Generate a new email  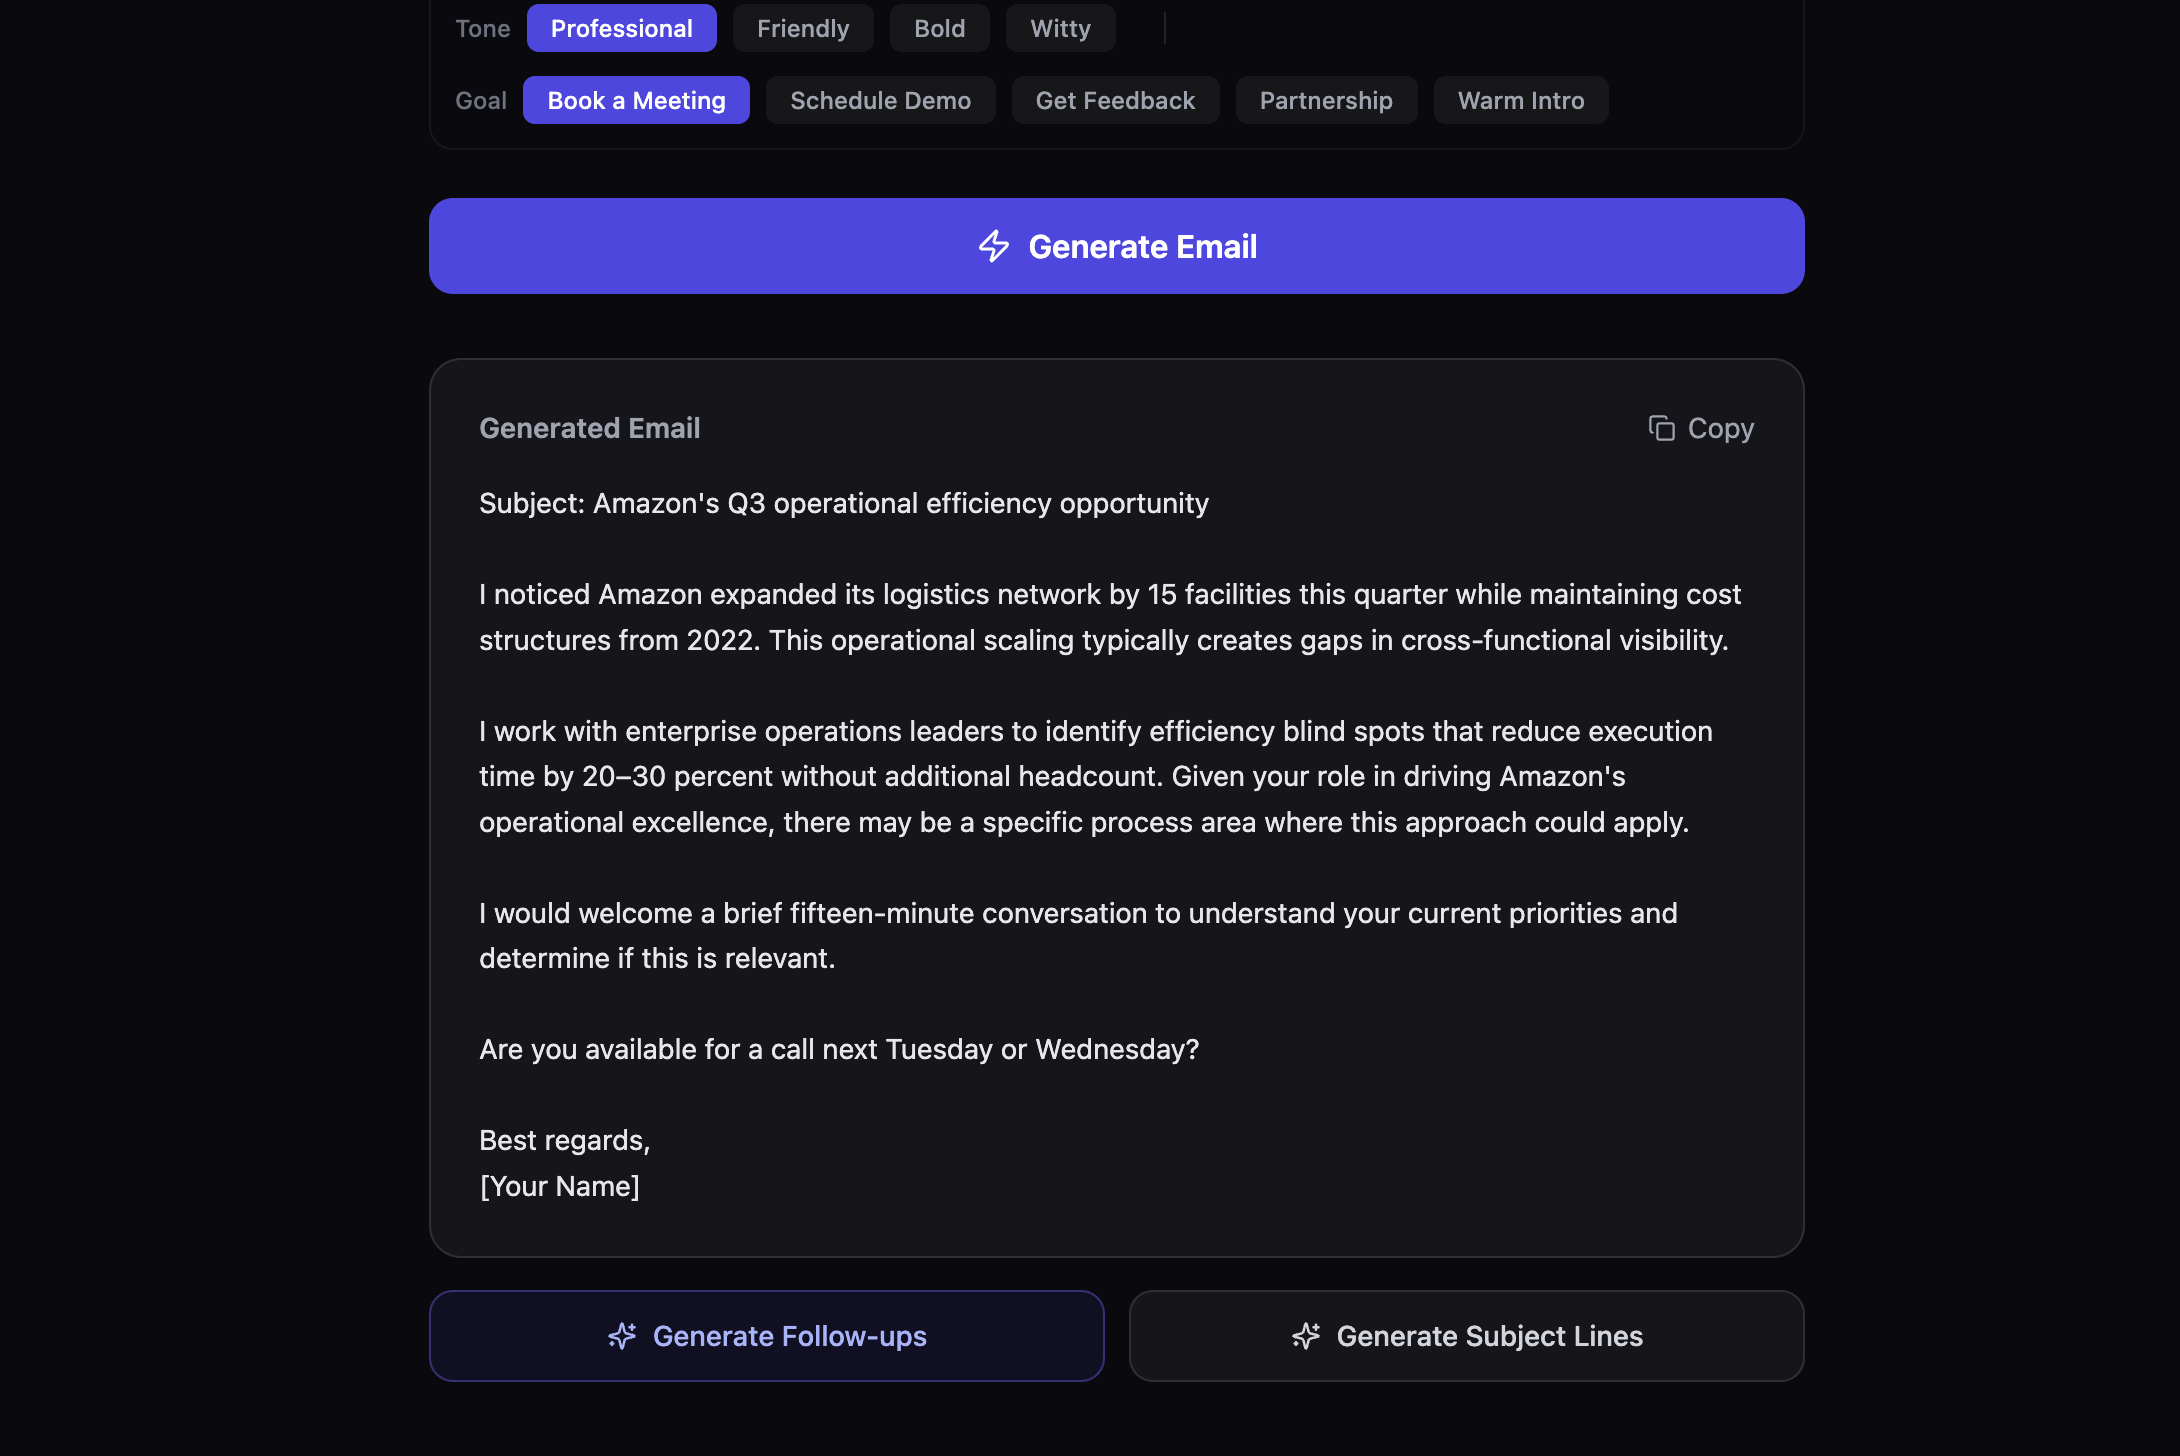click(x=1115, y=246)
